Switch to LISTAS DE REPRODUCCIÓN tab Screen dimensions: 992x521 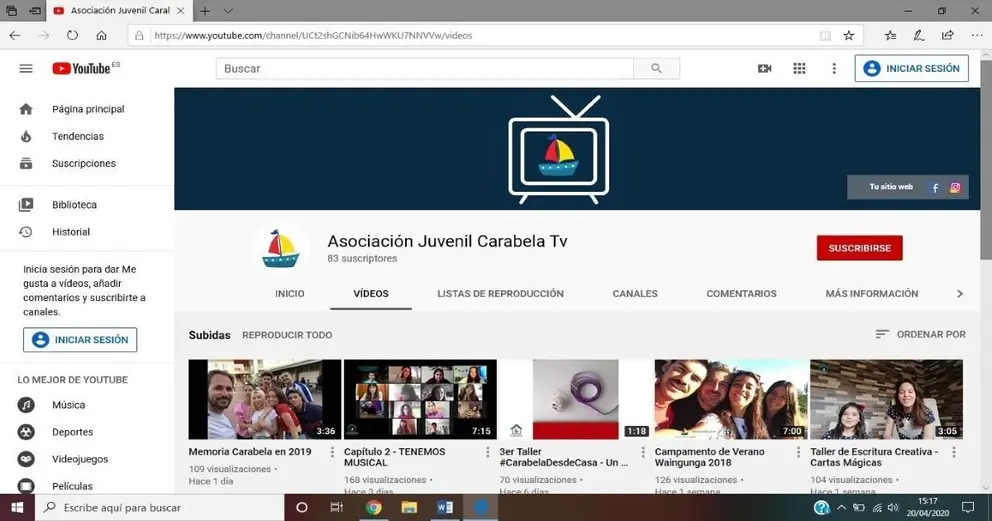500,294
